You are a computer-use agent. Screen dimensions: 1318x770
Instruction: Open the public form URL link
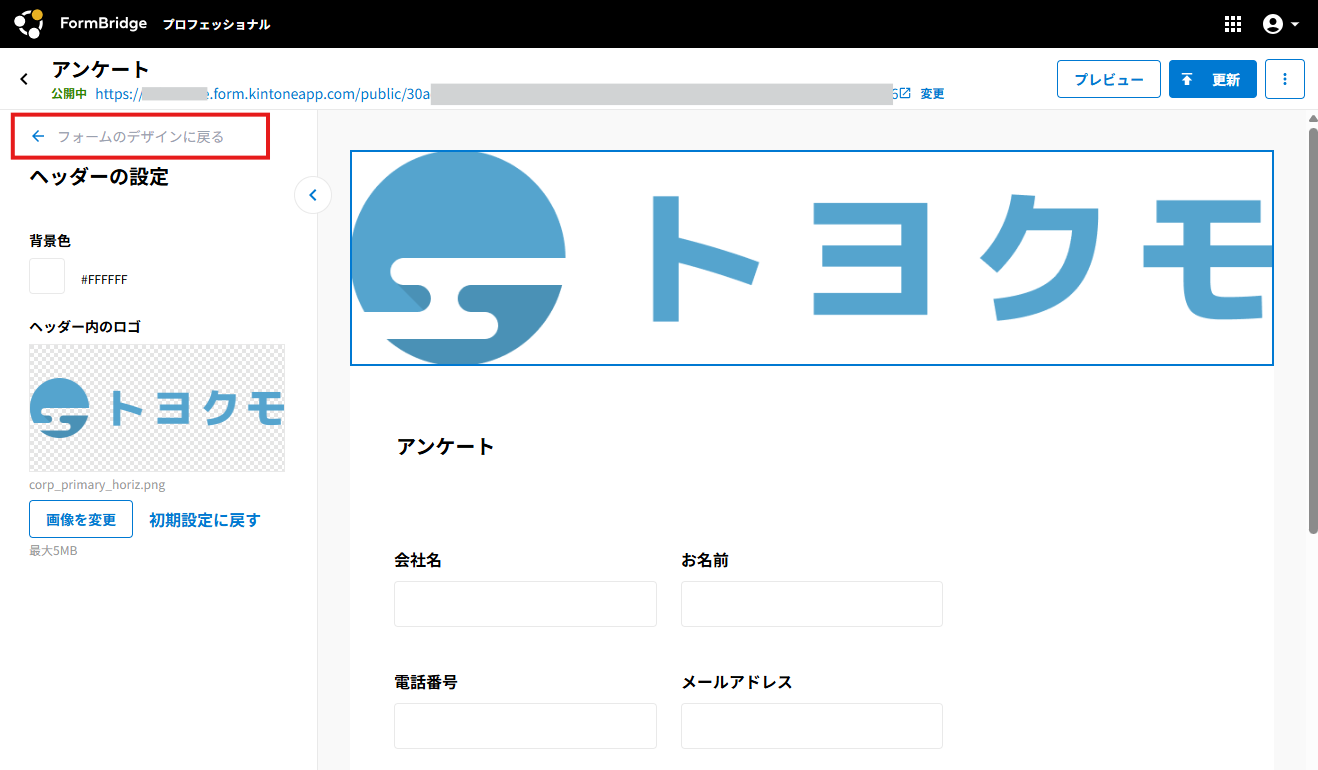(503, 94)
